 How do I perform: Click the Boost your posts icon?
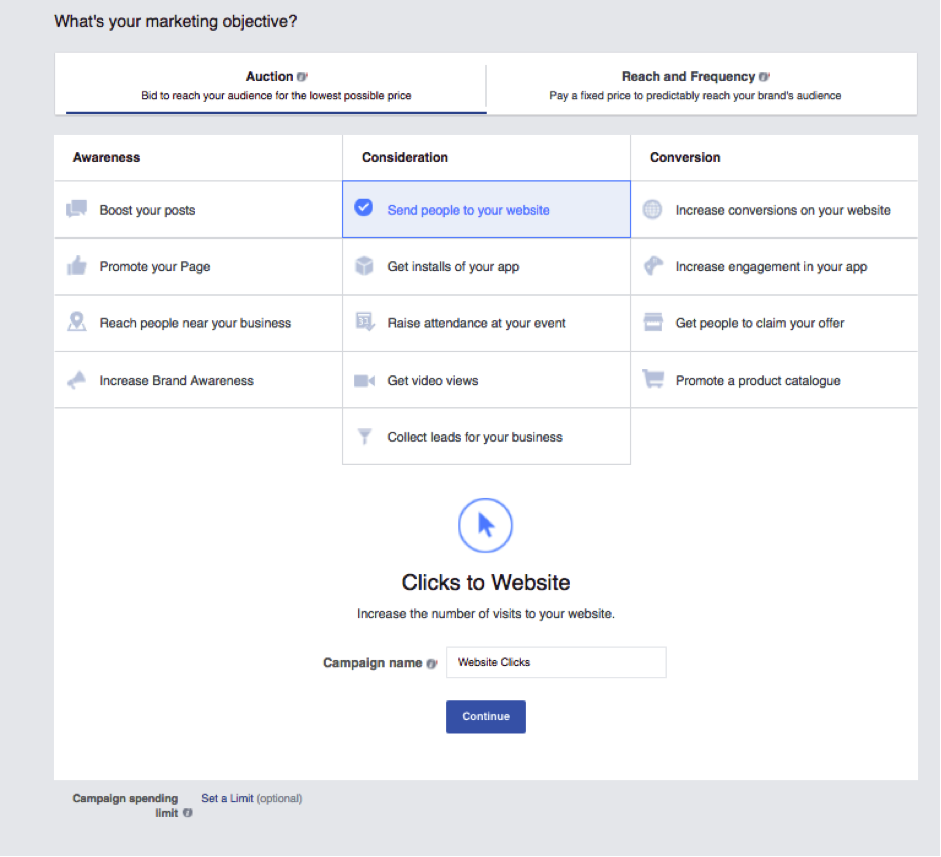point(76,210)
